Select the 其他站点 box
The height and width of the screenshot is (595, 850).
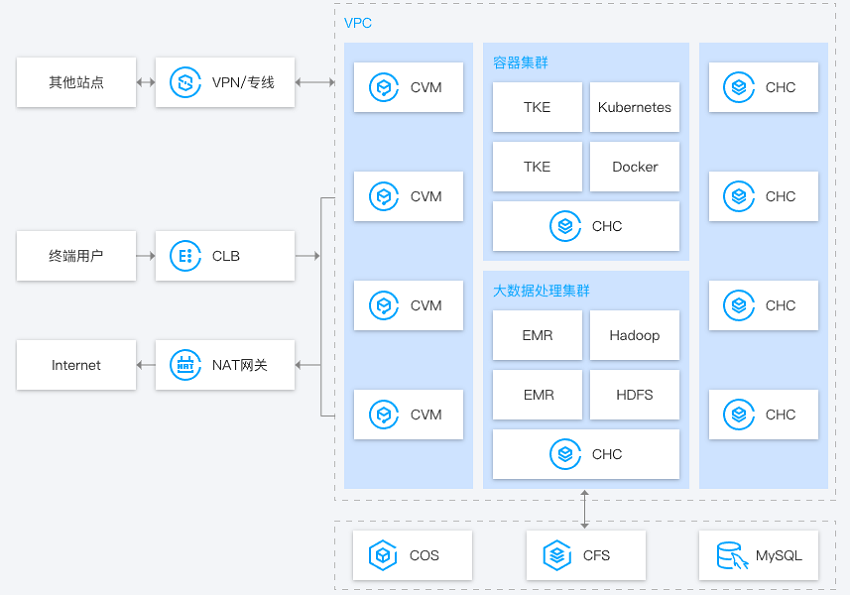click(x=76, y=82)
